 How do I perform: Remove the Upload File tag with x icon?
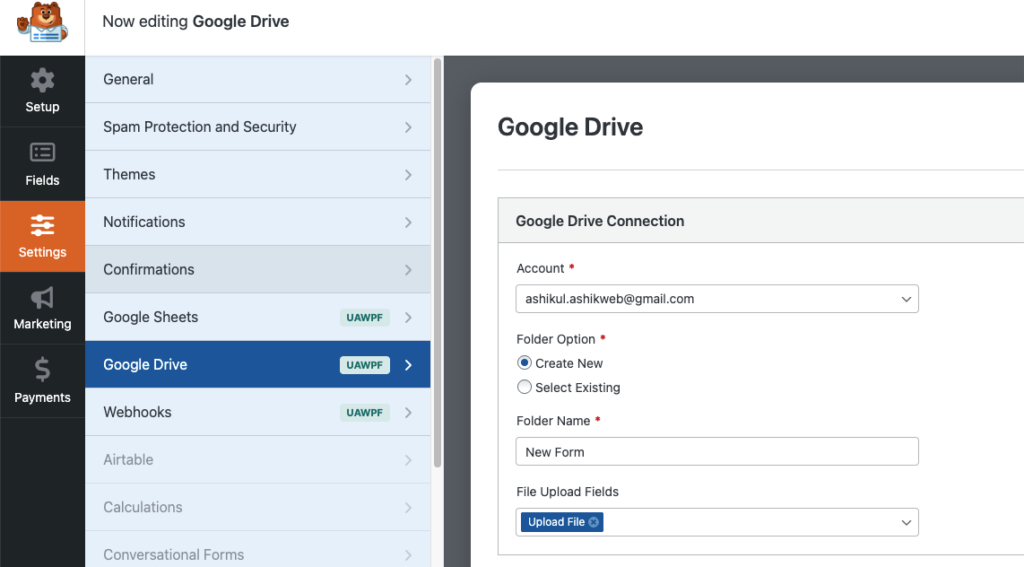594,522
